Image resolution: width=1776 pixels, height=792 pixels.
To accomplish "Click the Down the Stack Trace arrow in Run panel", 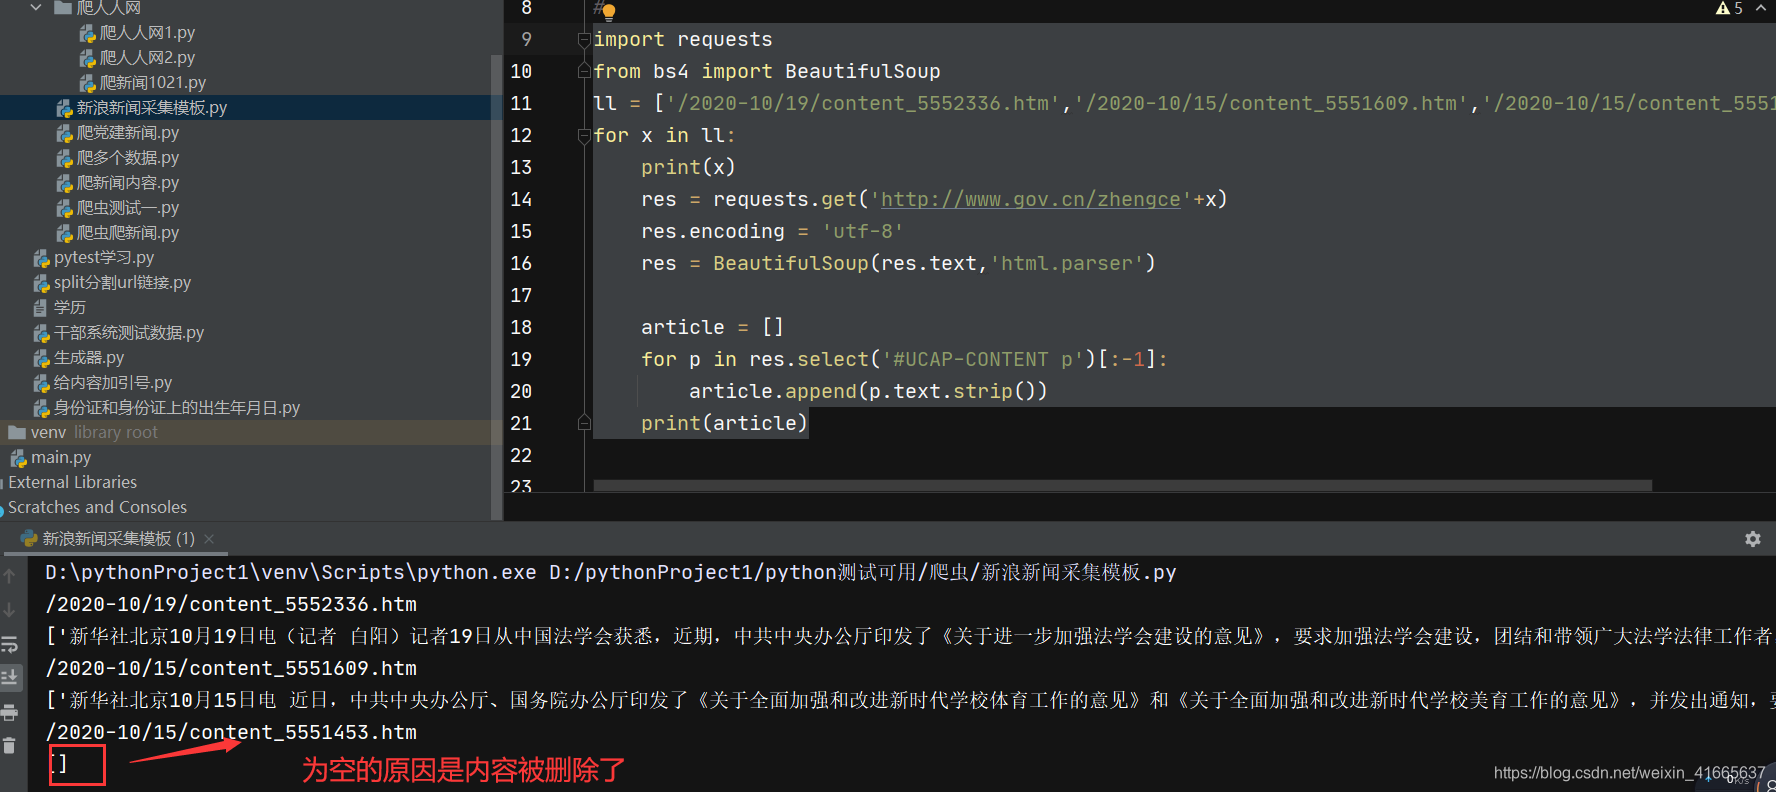I will 9,609.
